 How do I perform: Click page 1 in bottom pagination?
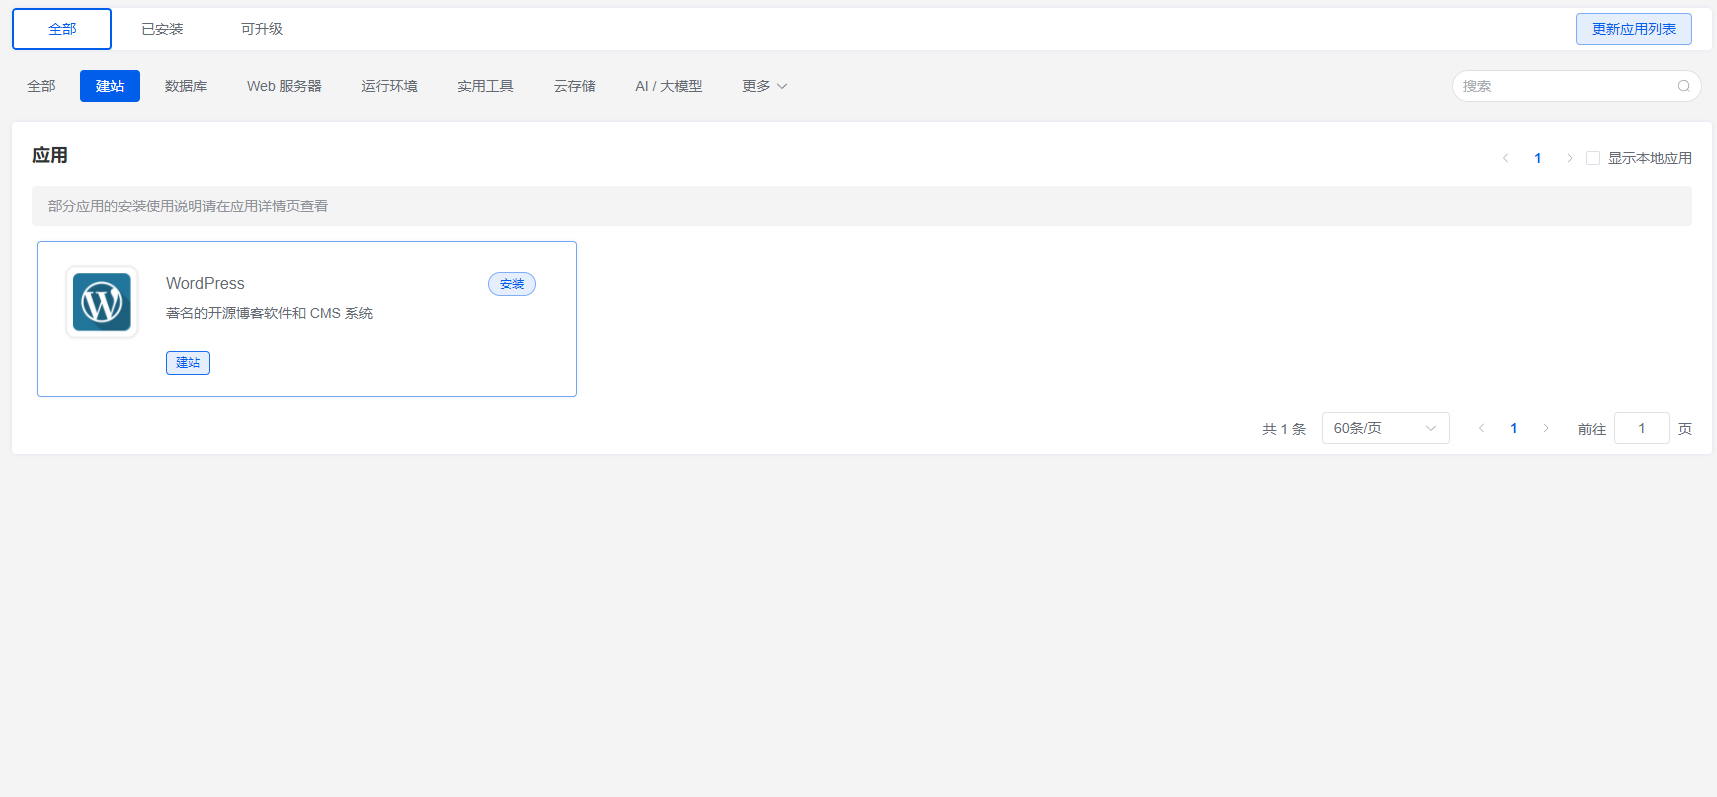pos(1513,428)
